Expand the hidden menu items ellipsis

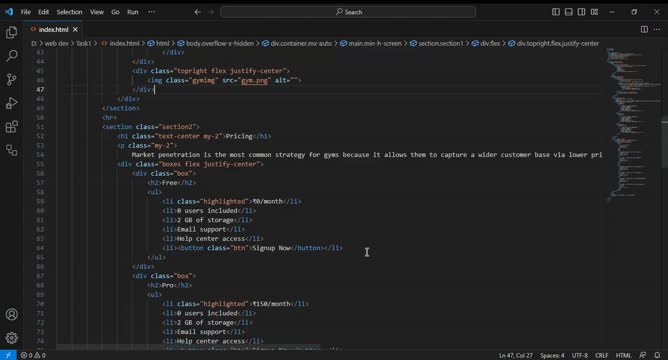(151, 12)
